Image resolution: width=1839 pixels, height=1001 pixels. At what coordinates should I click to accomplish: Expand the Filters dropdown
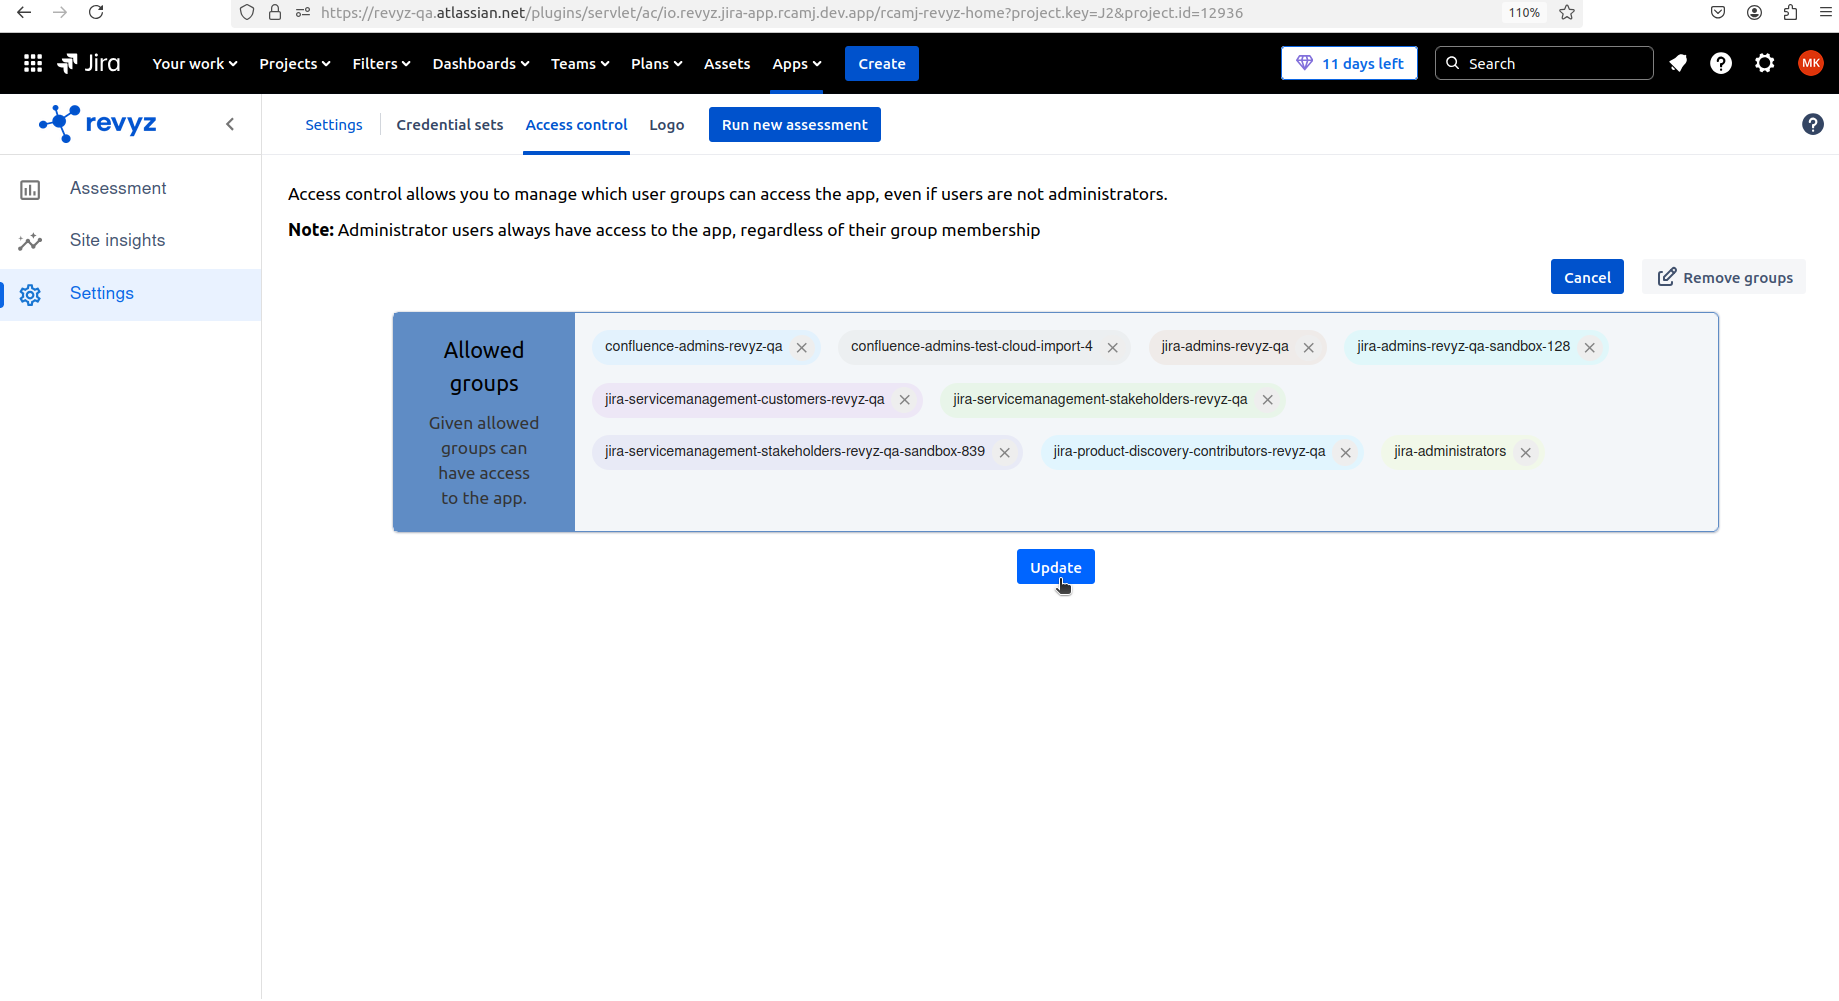(381, 63)
